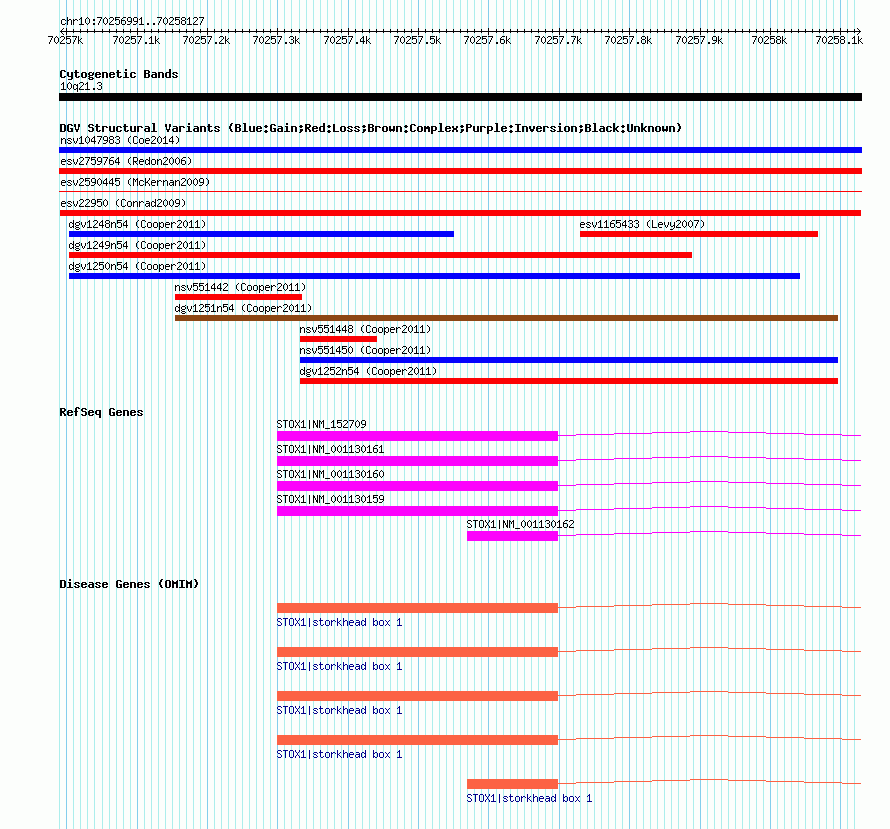Open variant esv22950 (Conrad2009)
Screen dimensions: 890x829
pyautogui.click(x=460, y=213)
